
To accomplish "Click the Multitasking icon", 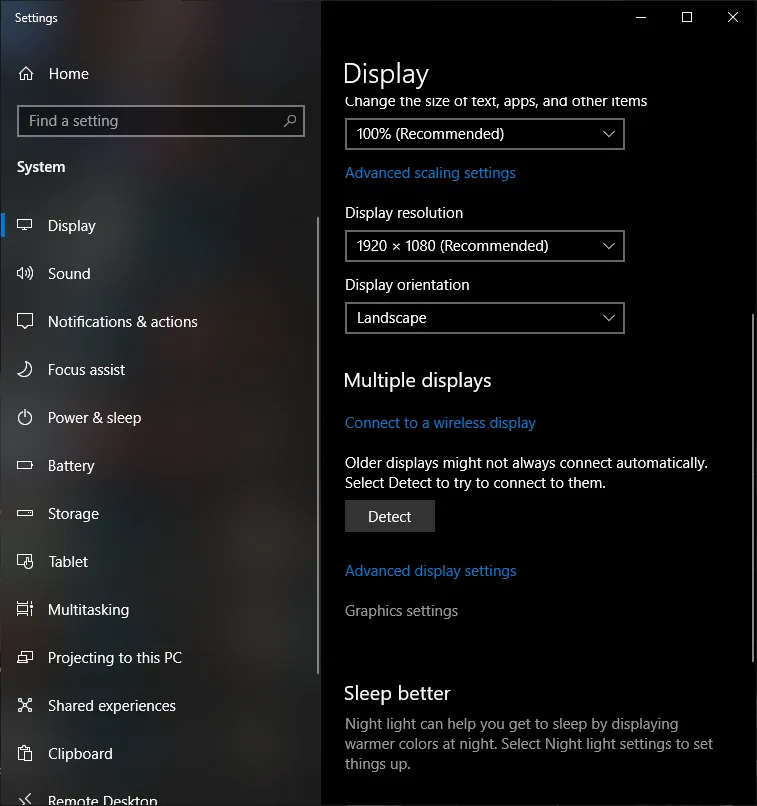I will click(25, 609).
